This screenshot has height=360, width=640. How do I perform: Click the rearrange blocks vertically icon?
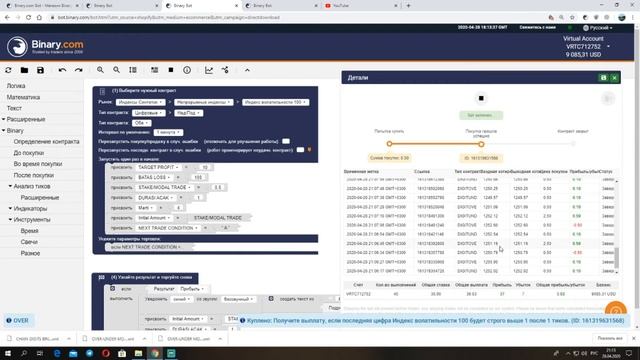[133, 70]
